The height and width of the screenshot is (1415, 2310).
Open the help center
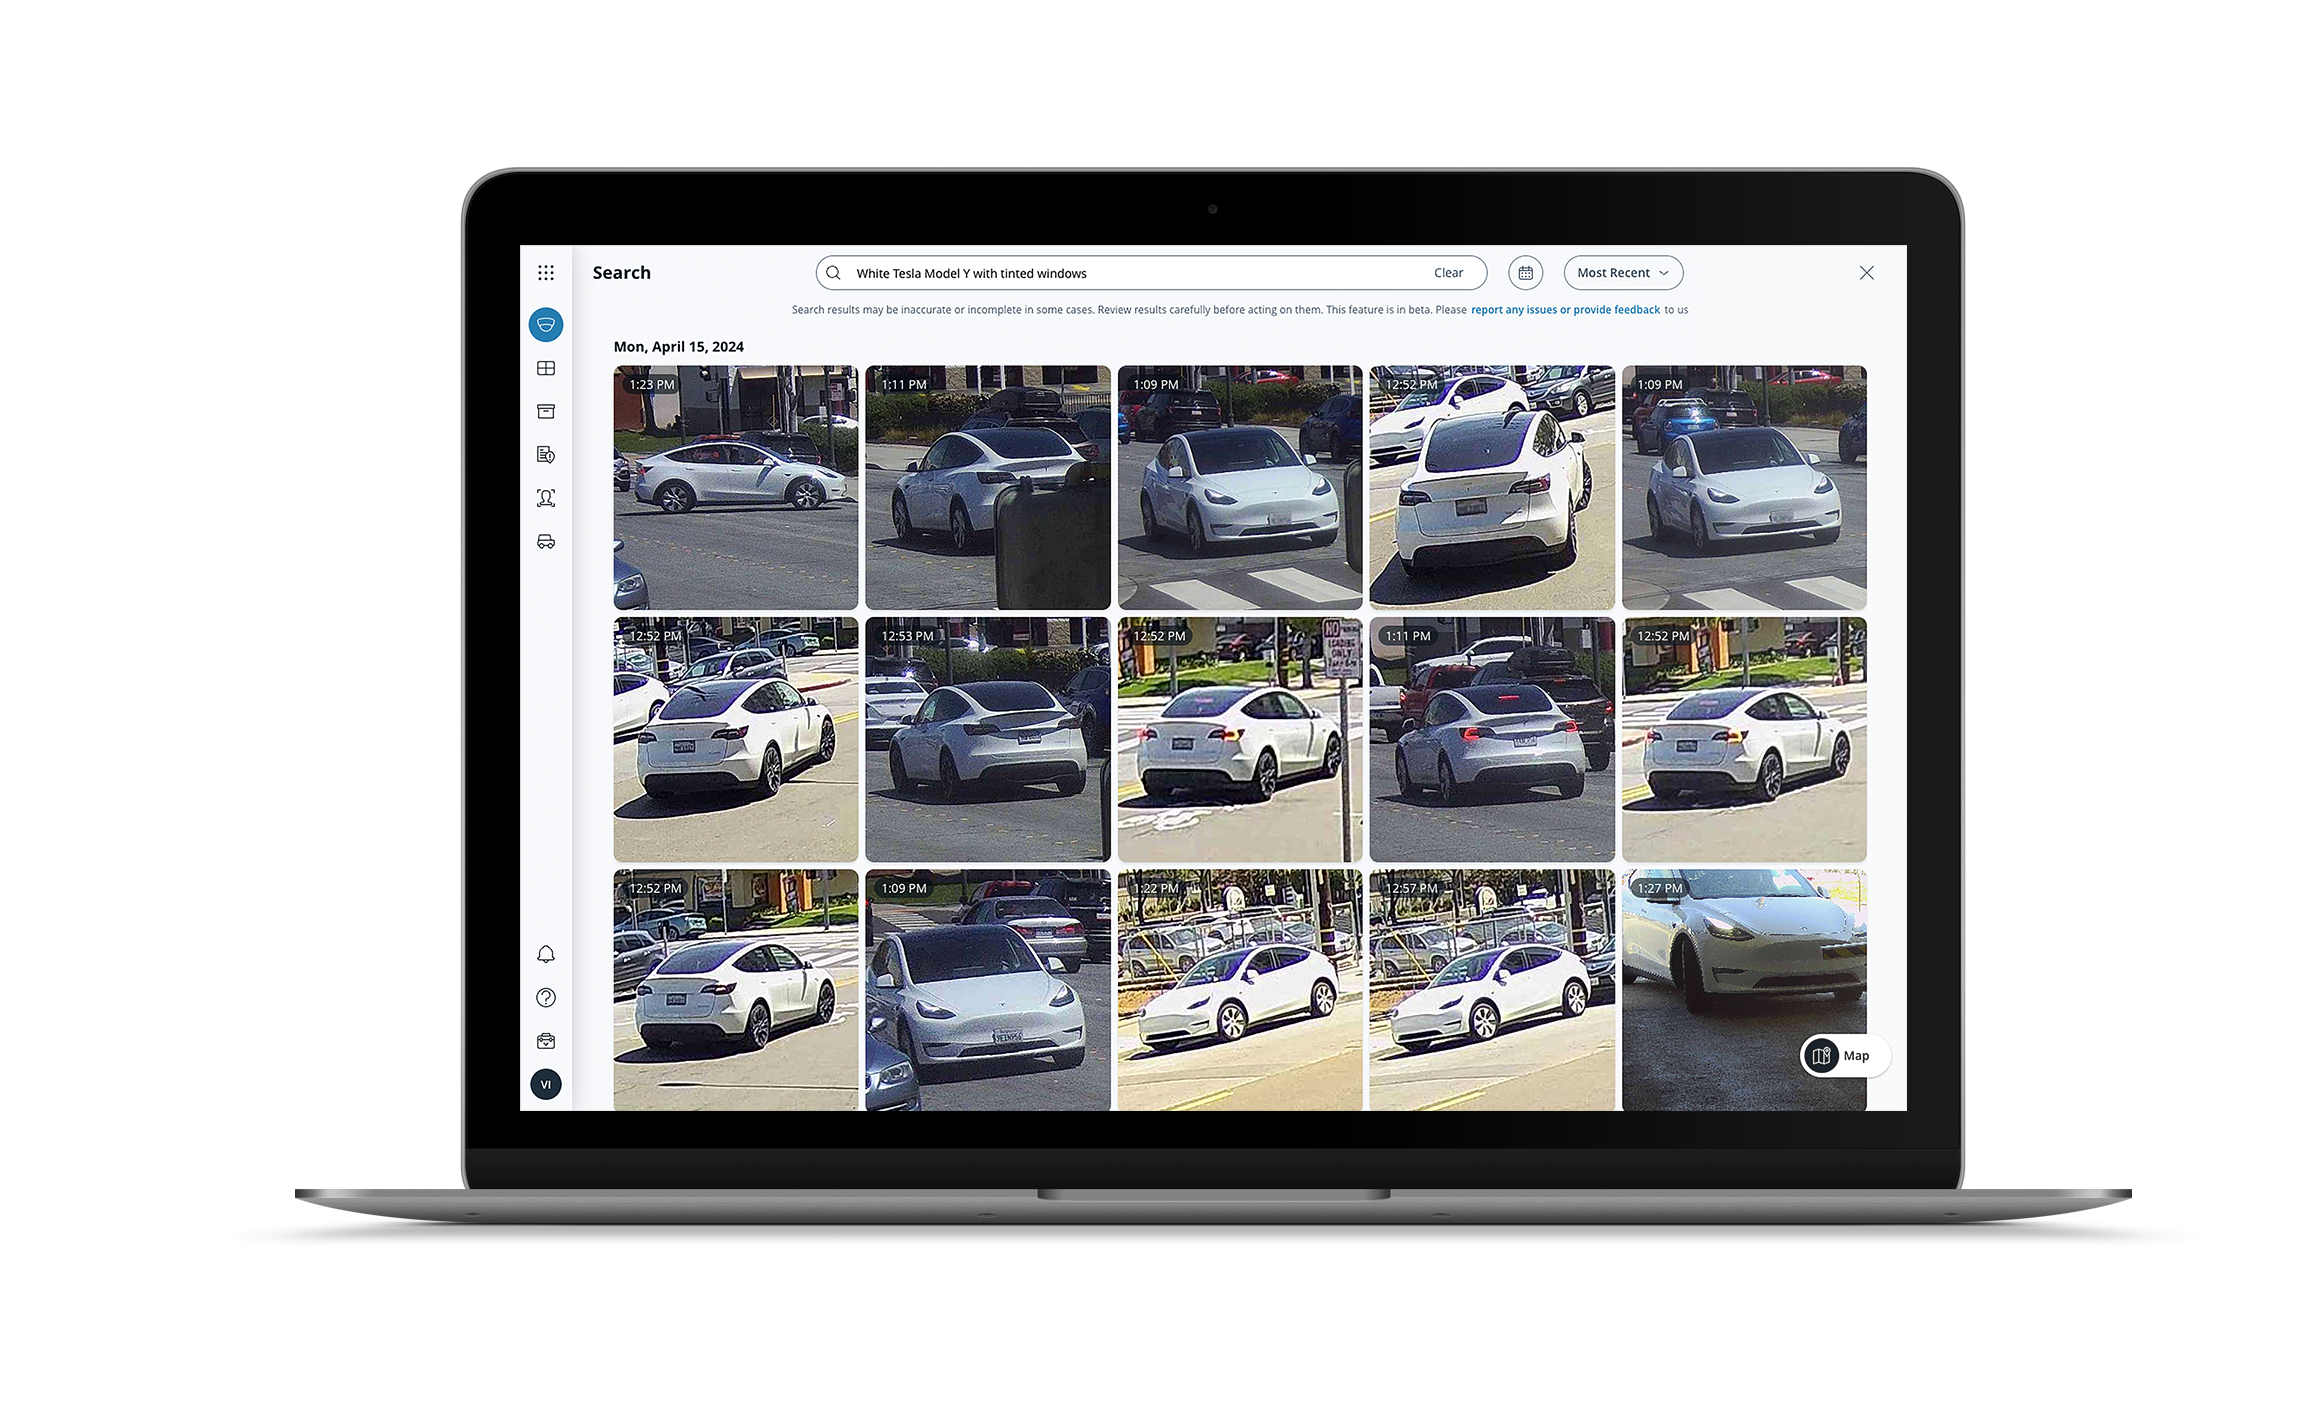[546, 997]
